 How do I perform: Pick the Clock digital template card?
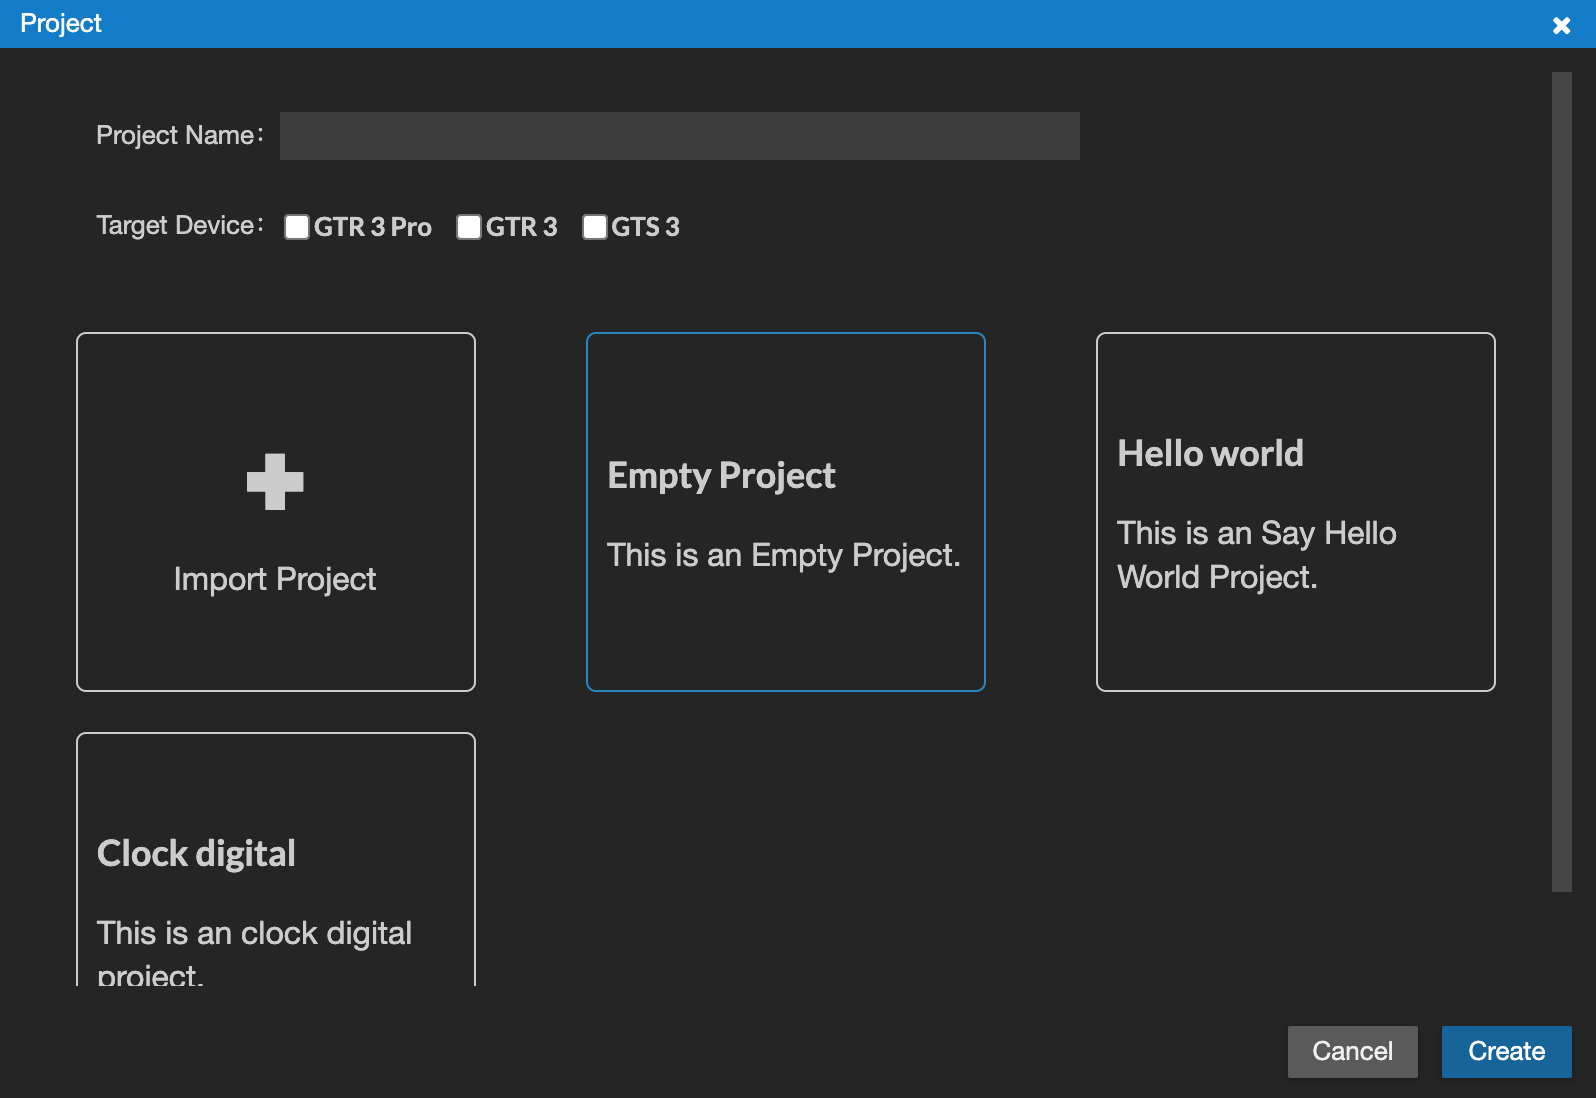point(276,860)
